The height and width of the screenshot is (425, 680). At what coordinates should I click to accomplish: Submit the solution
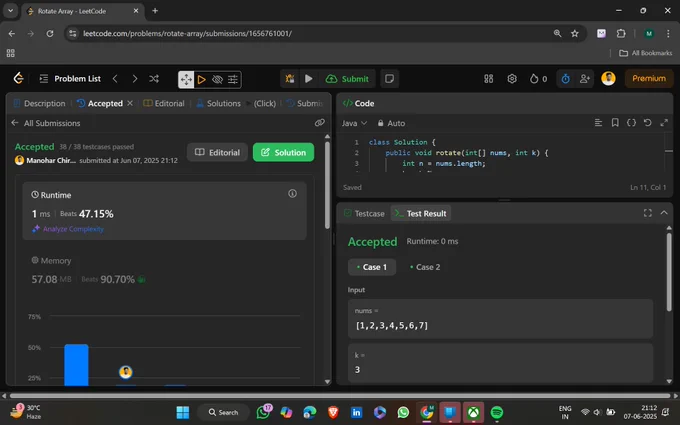coord(347,78)
